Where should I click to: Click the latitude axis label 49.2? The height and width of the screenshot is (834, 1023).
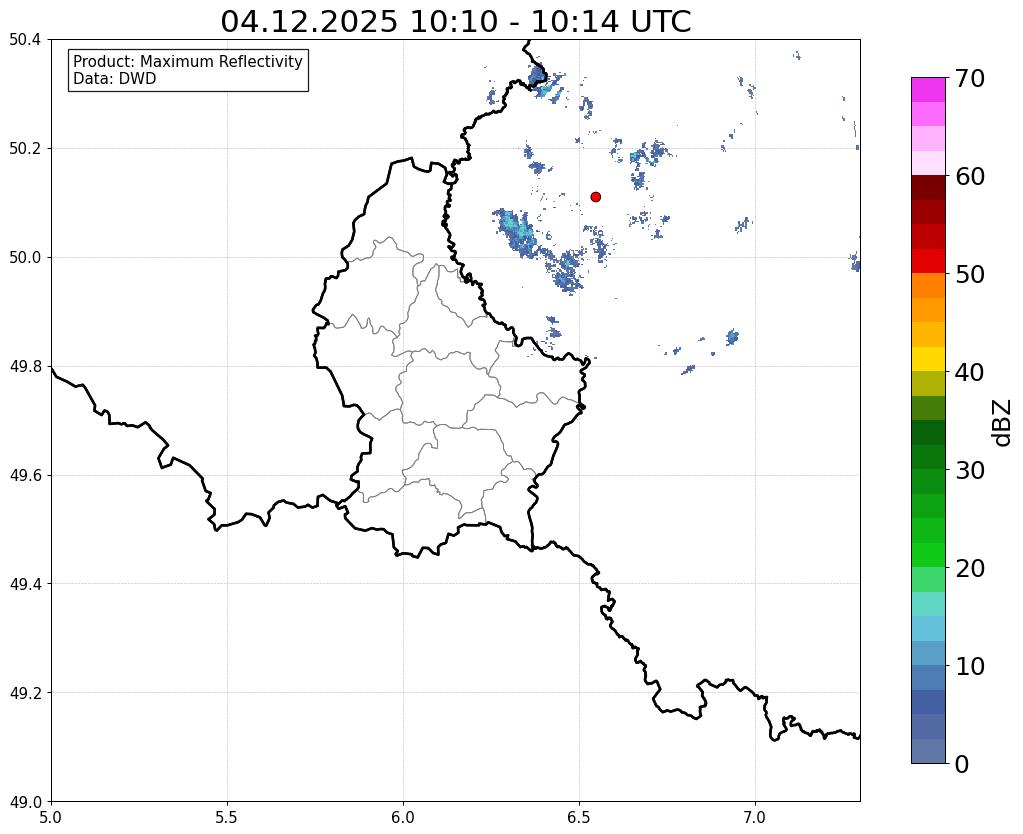coord(25,693)
